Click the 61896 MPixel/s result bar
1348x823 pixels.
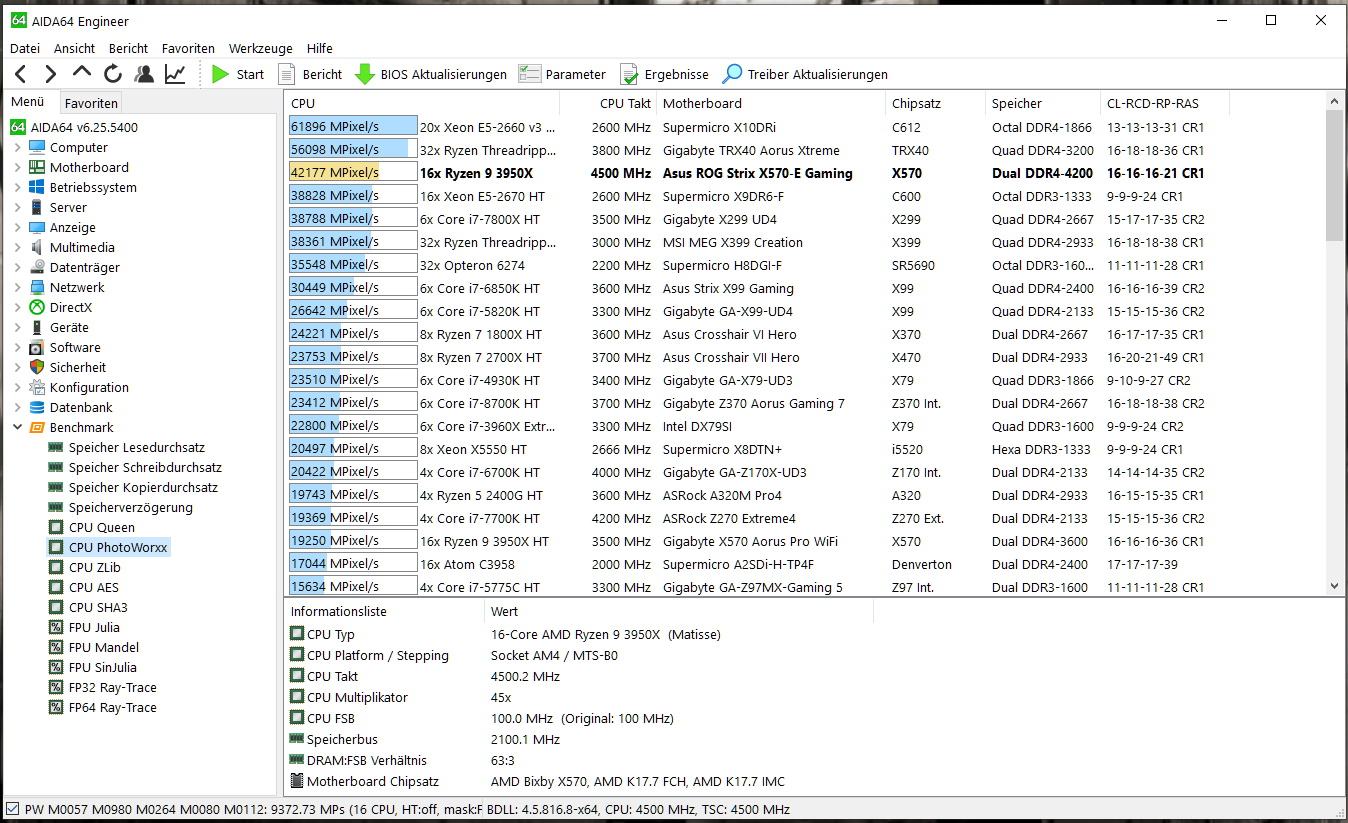[x=352, y=127]
